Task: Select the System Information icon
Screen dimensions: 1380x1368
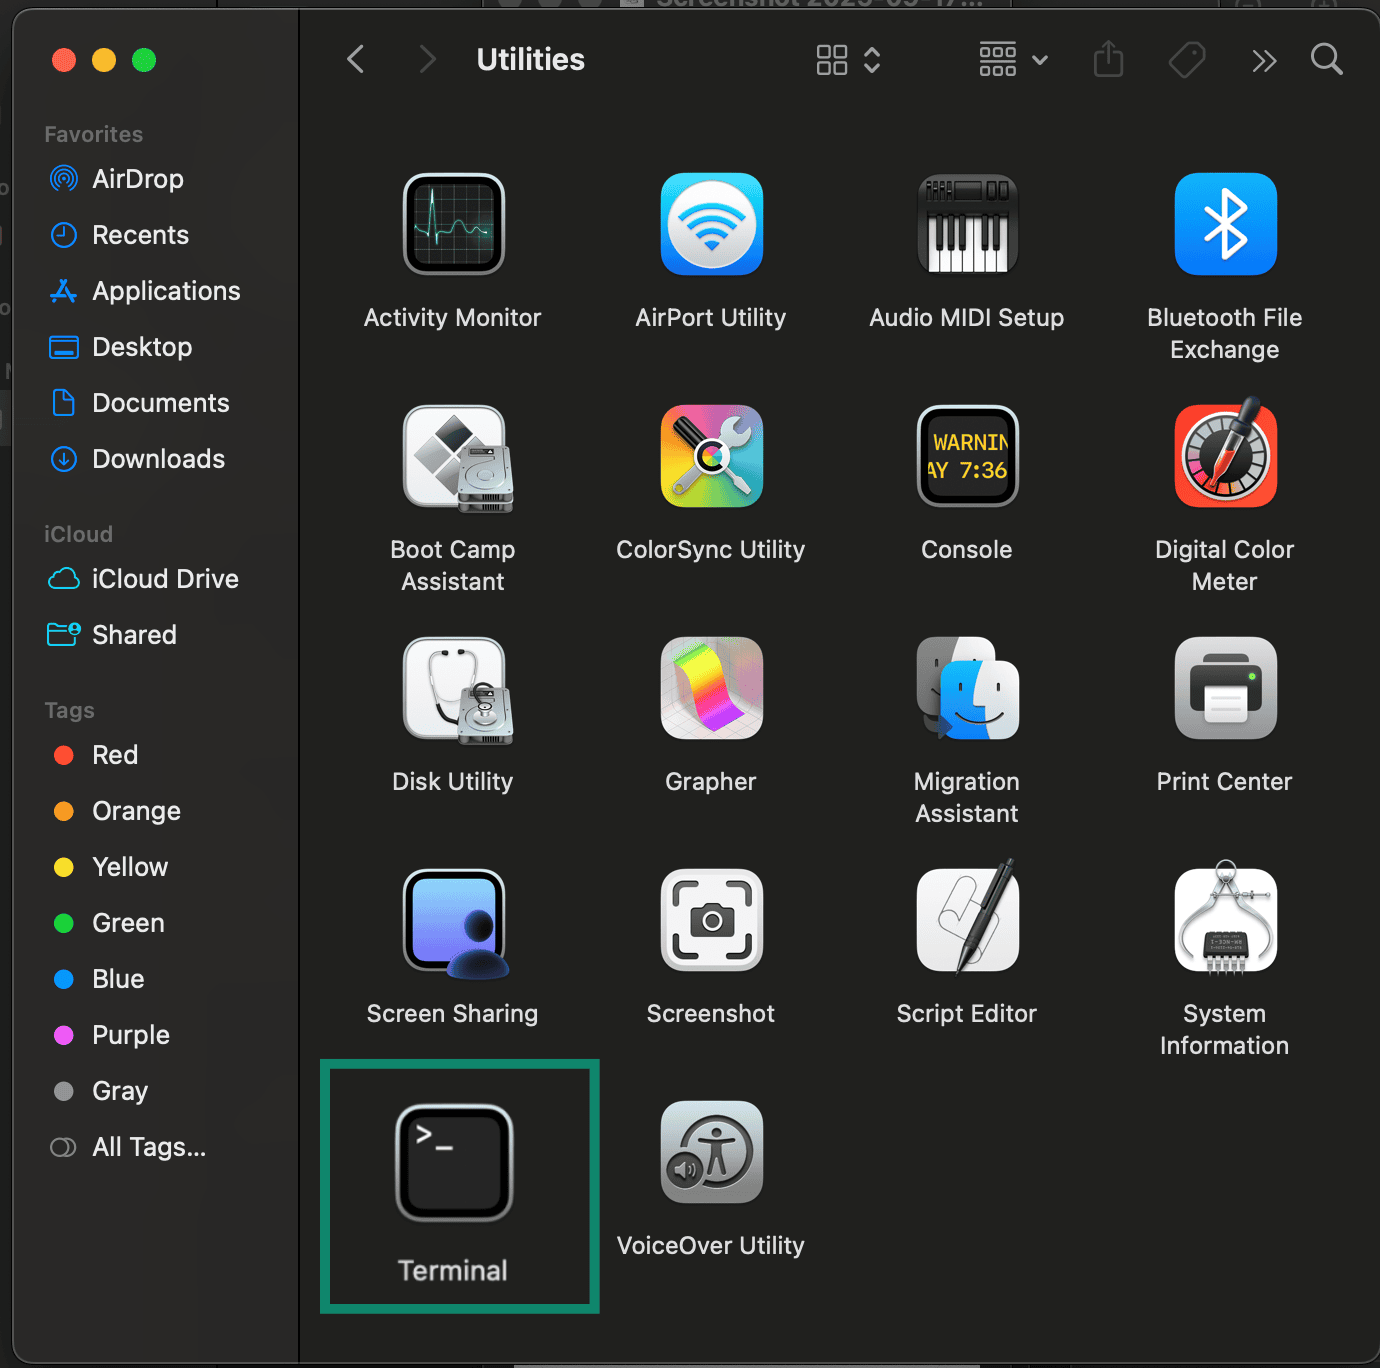Action: click(x=1226, y=916)
